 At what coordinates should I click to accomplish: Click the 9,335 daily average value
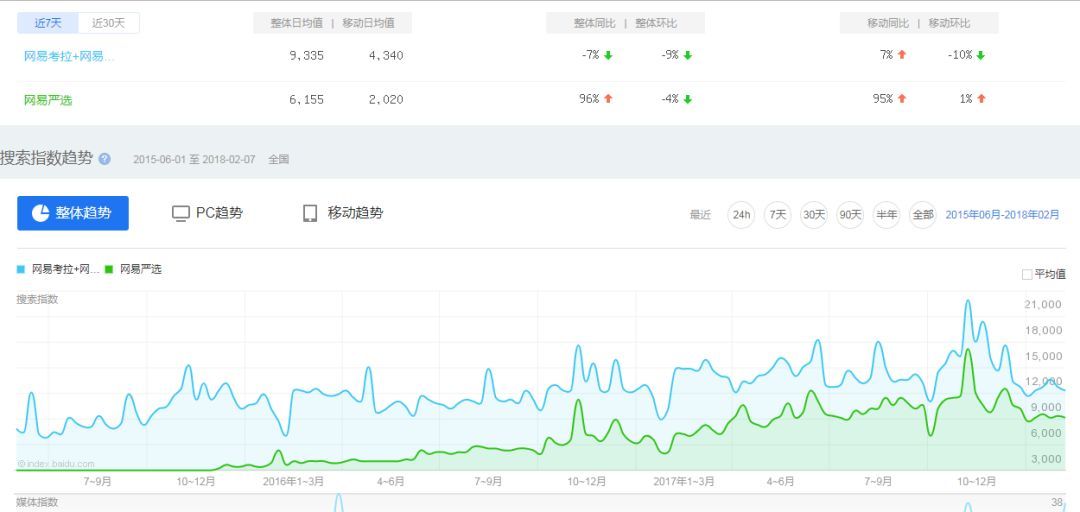click(x=307, y=56)
